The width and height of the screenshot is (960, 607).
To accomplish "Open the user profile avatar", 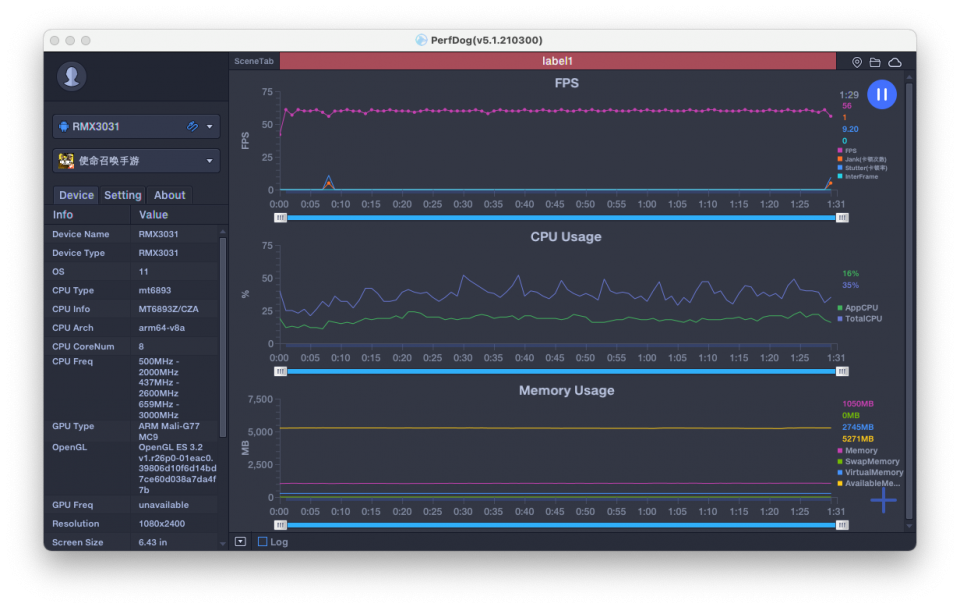I will pyautogui.click(x=70, y=76).
